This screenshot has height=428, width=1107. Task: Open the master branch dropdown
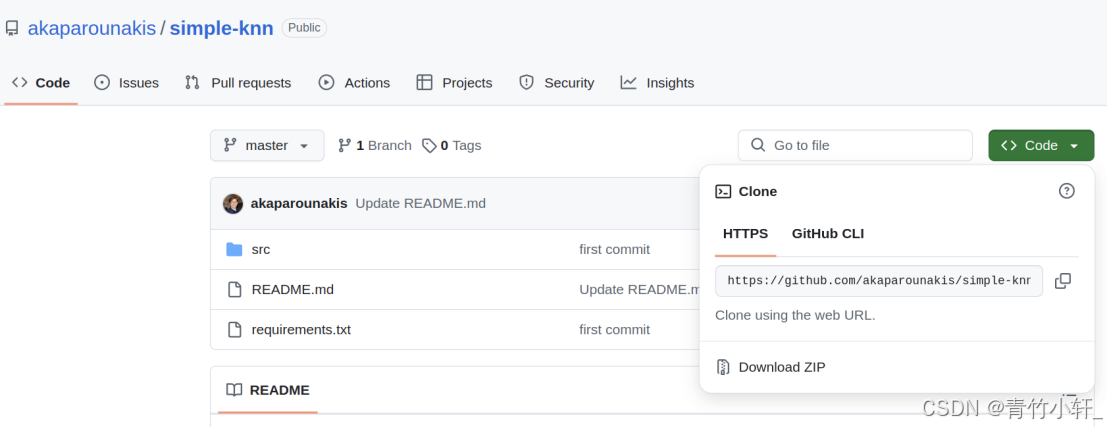267,145
